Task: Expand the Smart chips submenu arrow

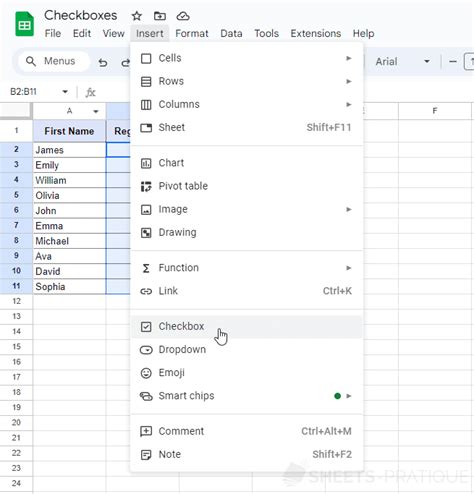Action: pyautogui.click(x=349, y=396)
